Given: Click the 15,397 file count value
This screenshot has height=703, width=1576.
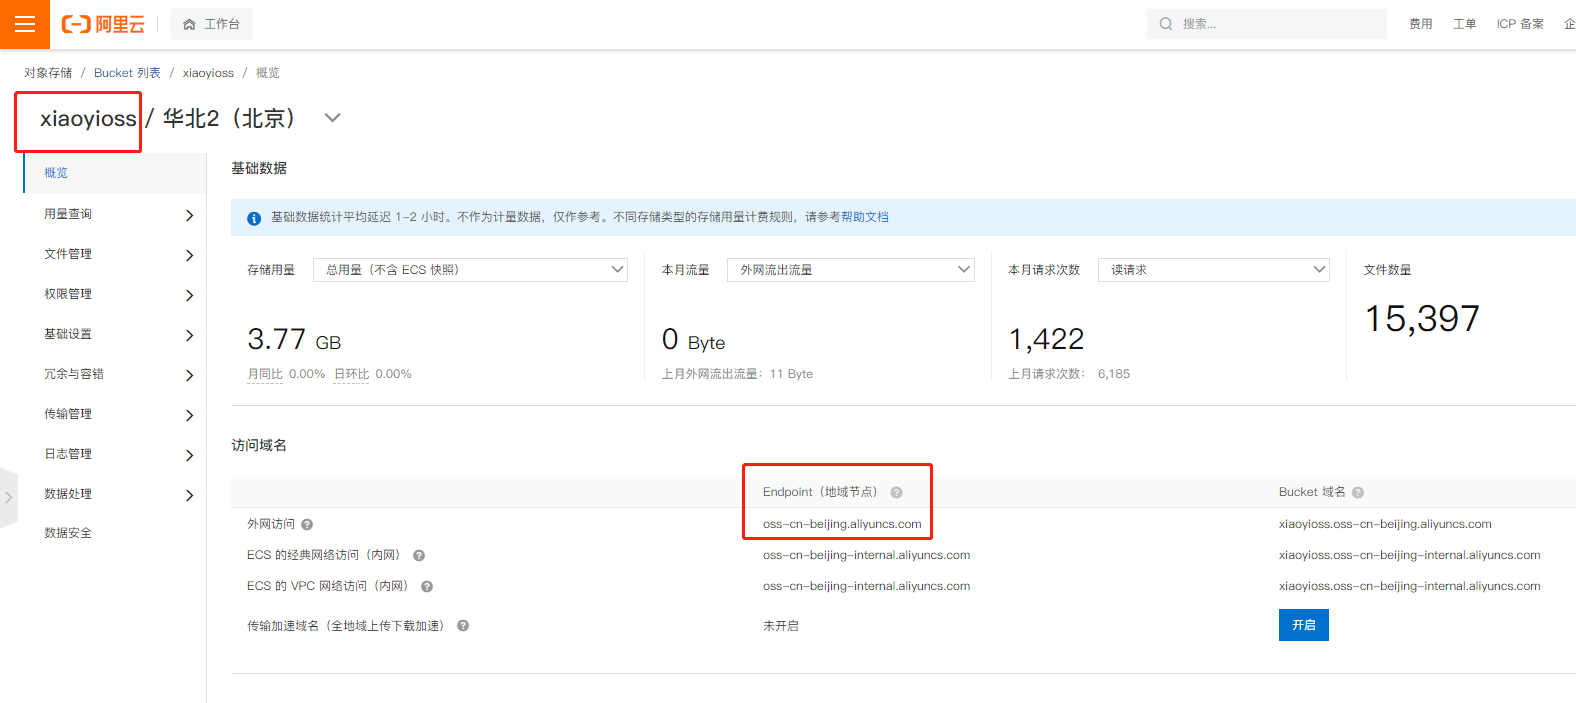Looking at the screenshot, I should (1422, 319).
